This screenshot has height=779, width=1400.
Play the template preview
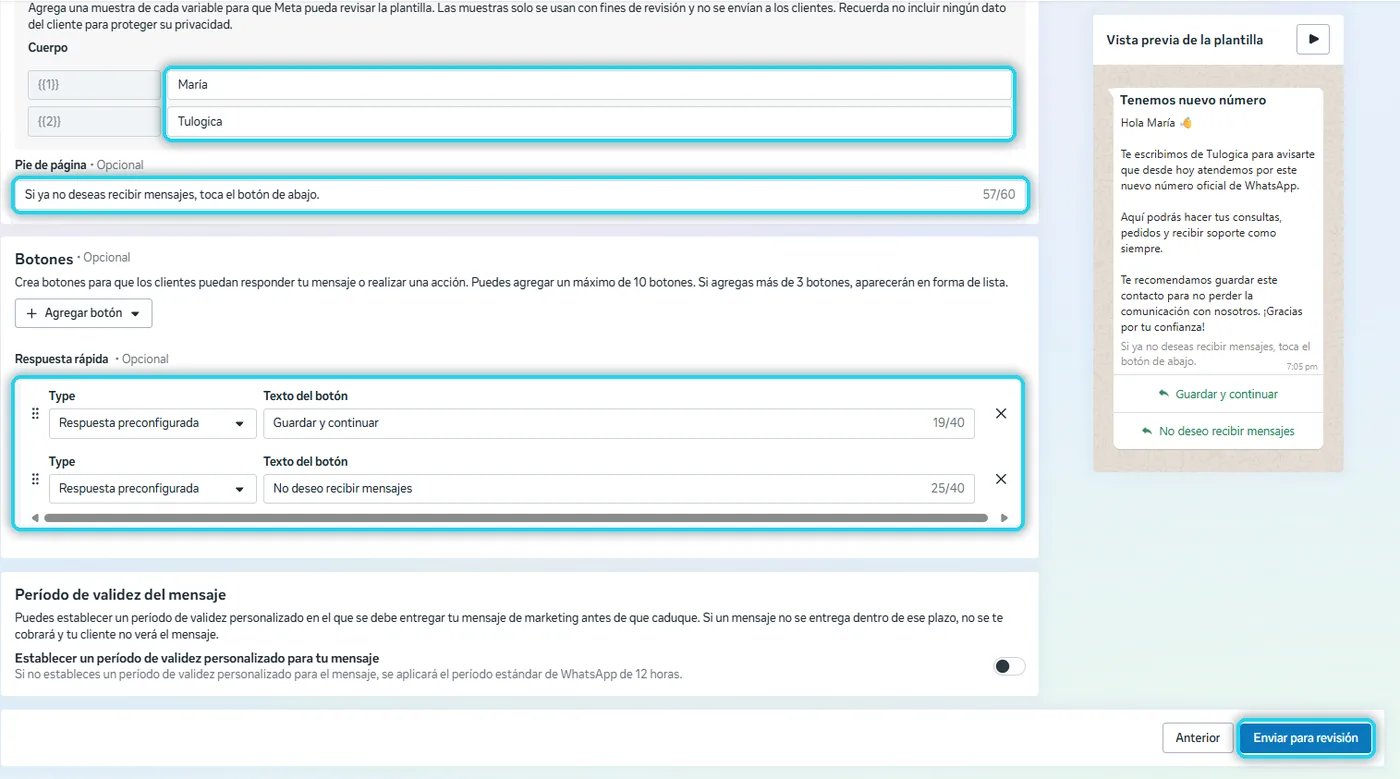[x=1313, y=40]
